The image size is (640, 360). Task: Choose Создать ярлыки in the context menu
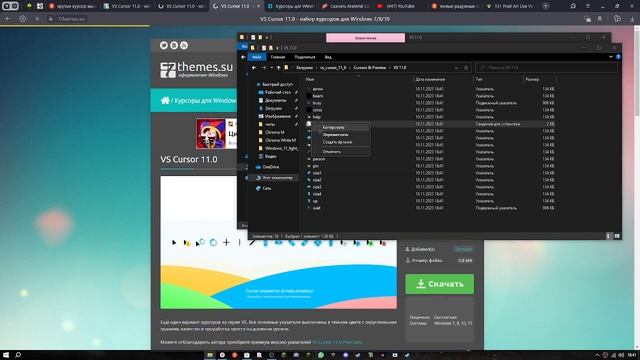(337, 142)
